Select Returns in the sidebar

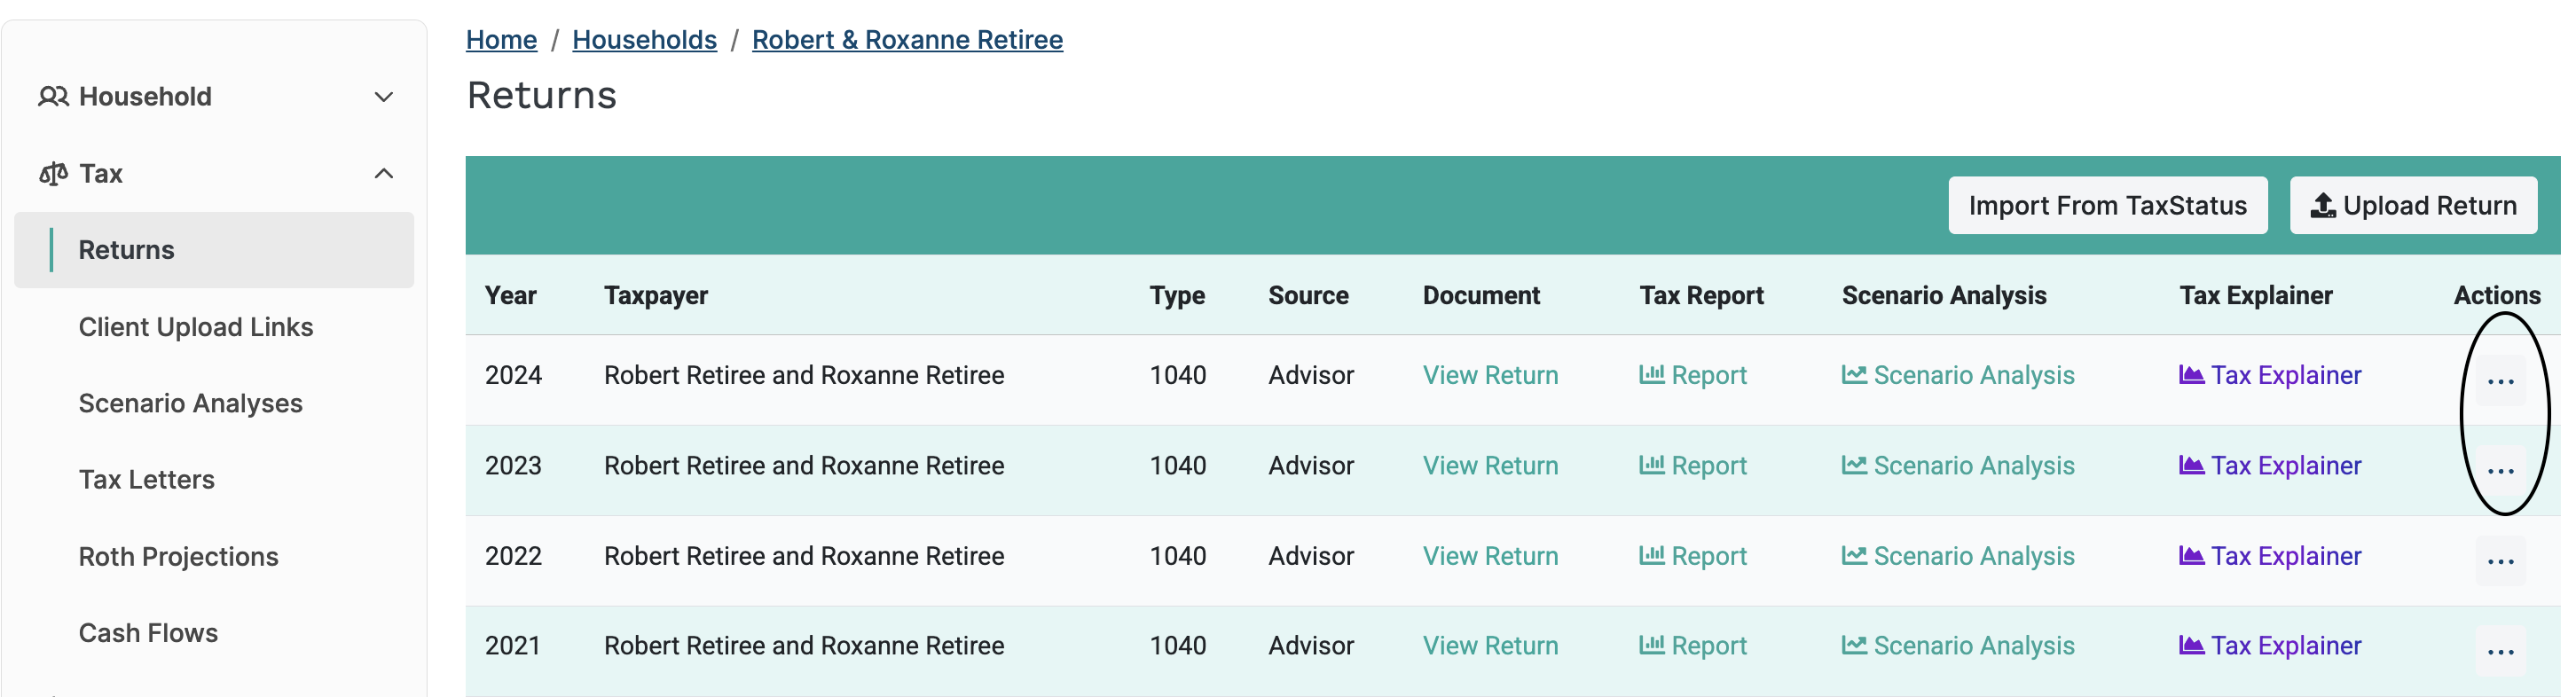127,250
